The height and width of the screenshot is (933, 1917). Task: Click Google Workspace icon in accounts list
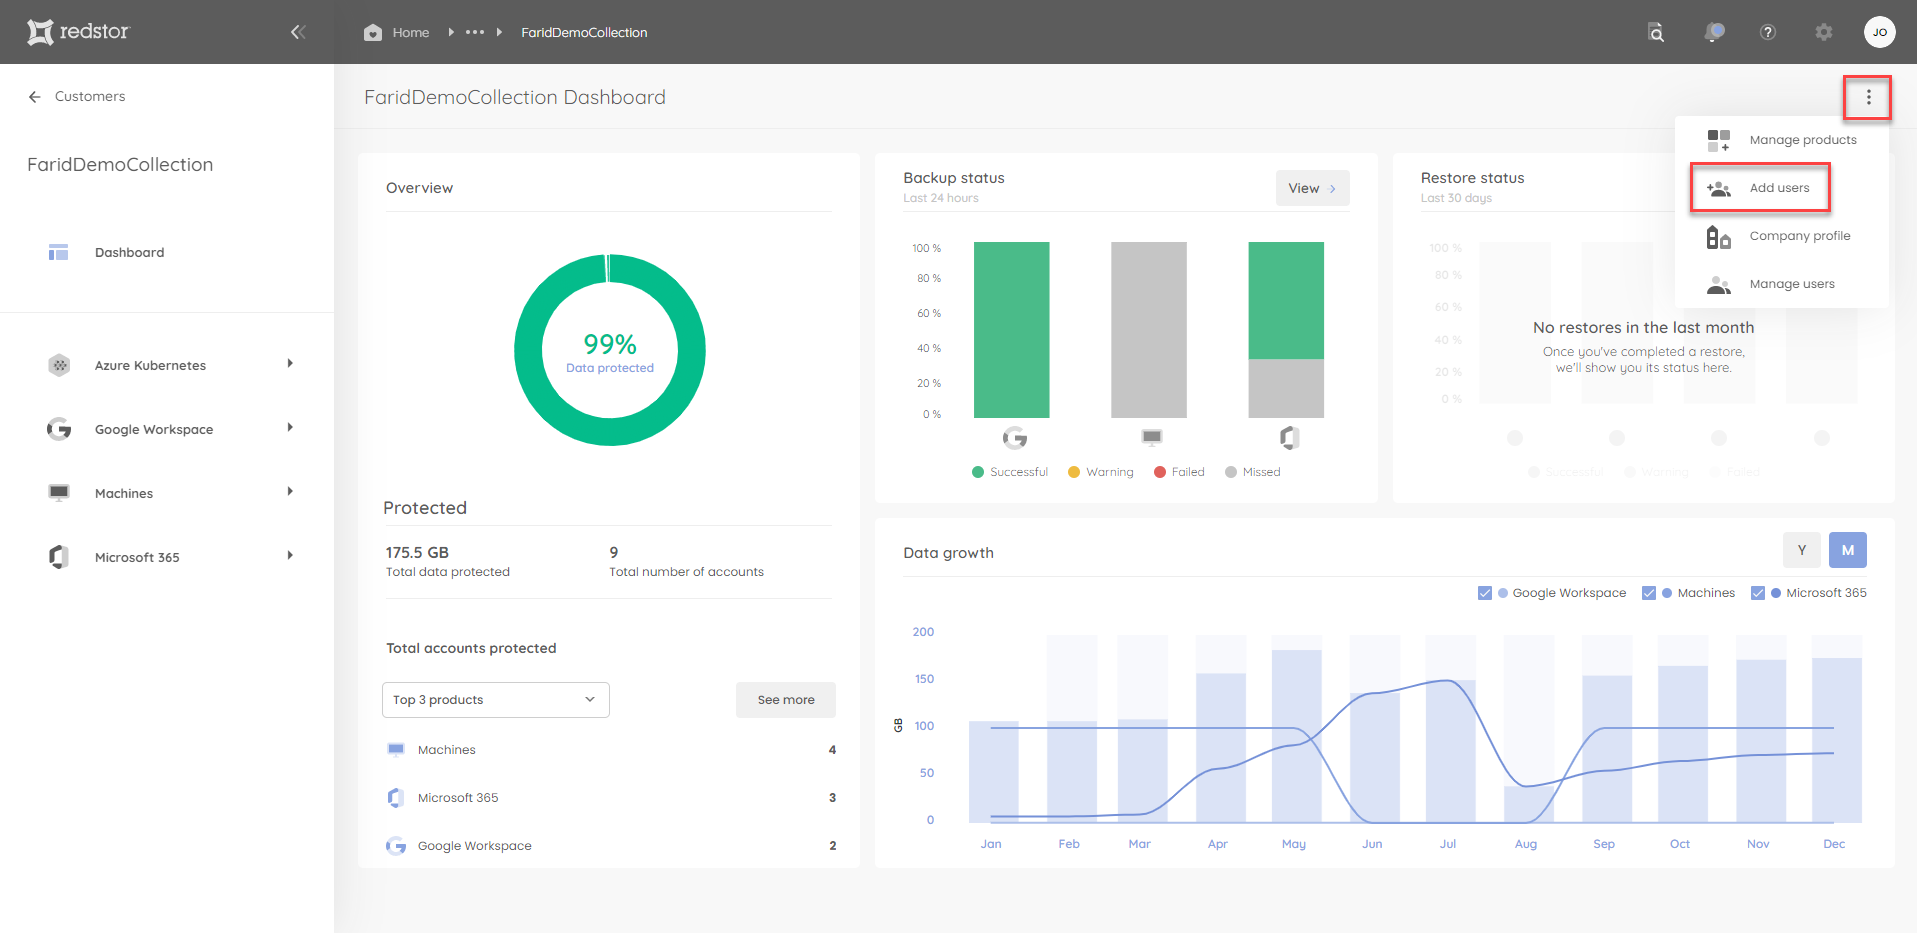pos(396,846)
